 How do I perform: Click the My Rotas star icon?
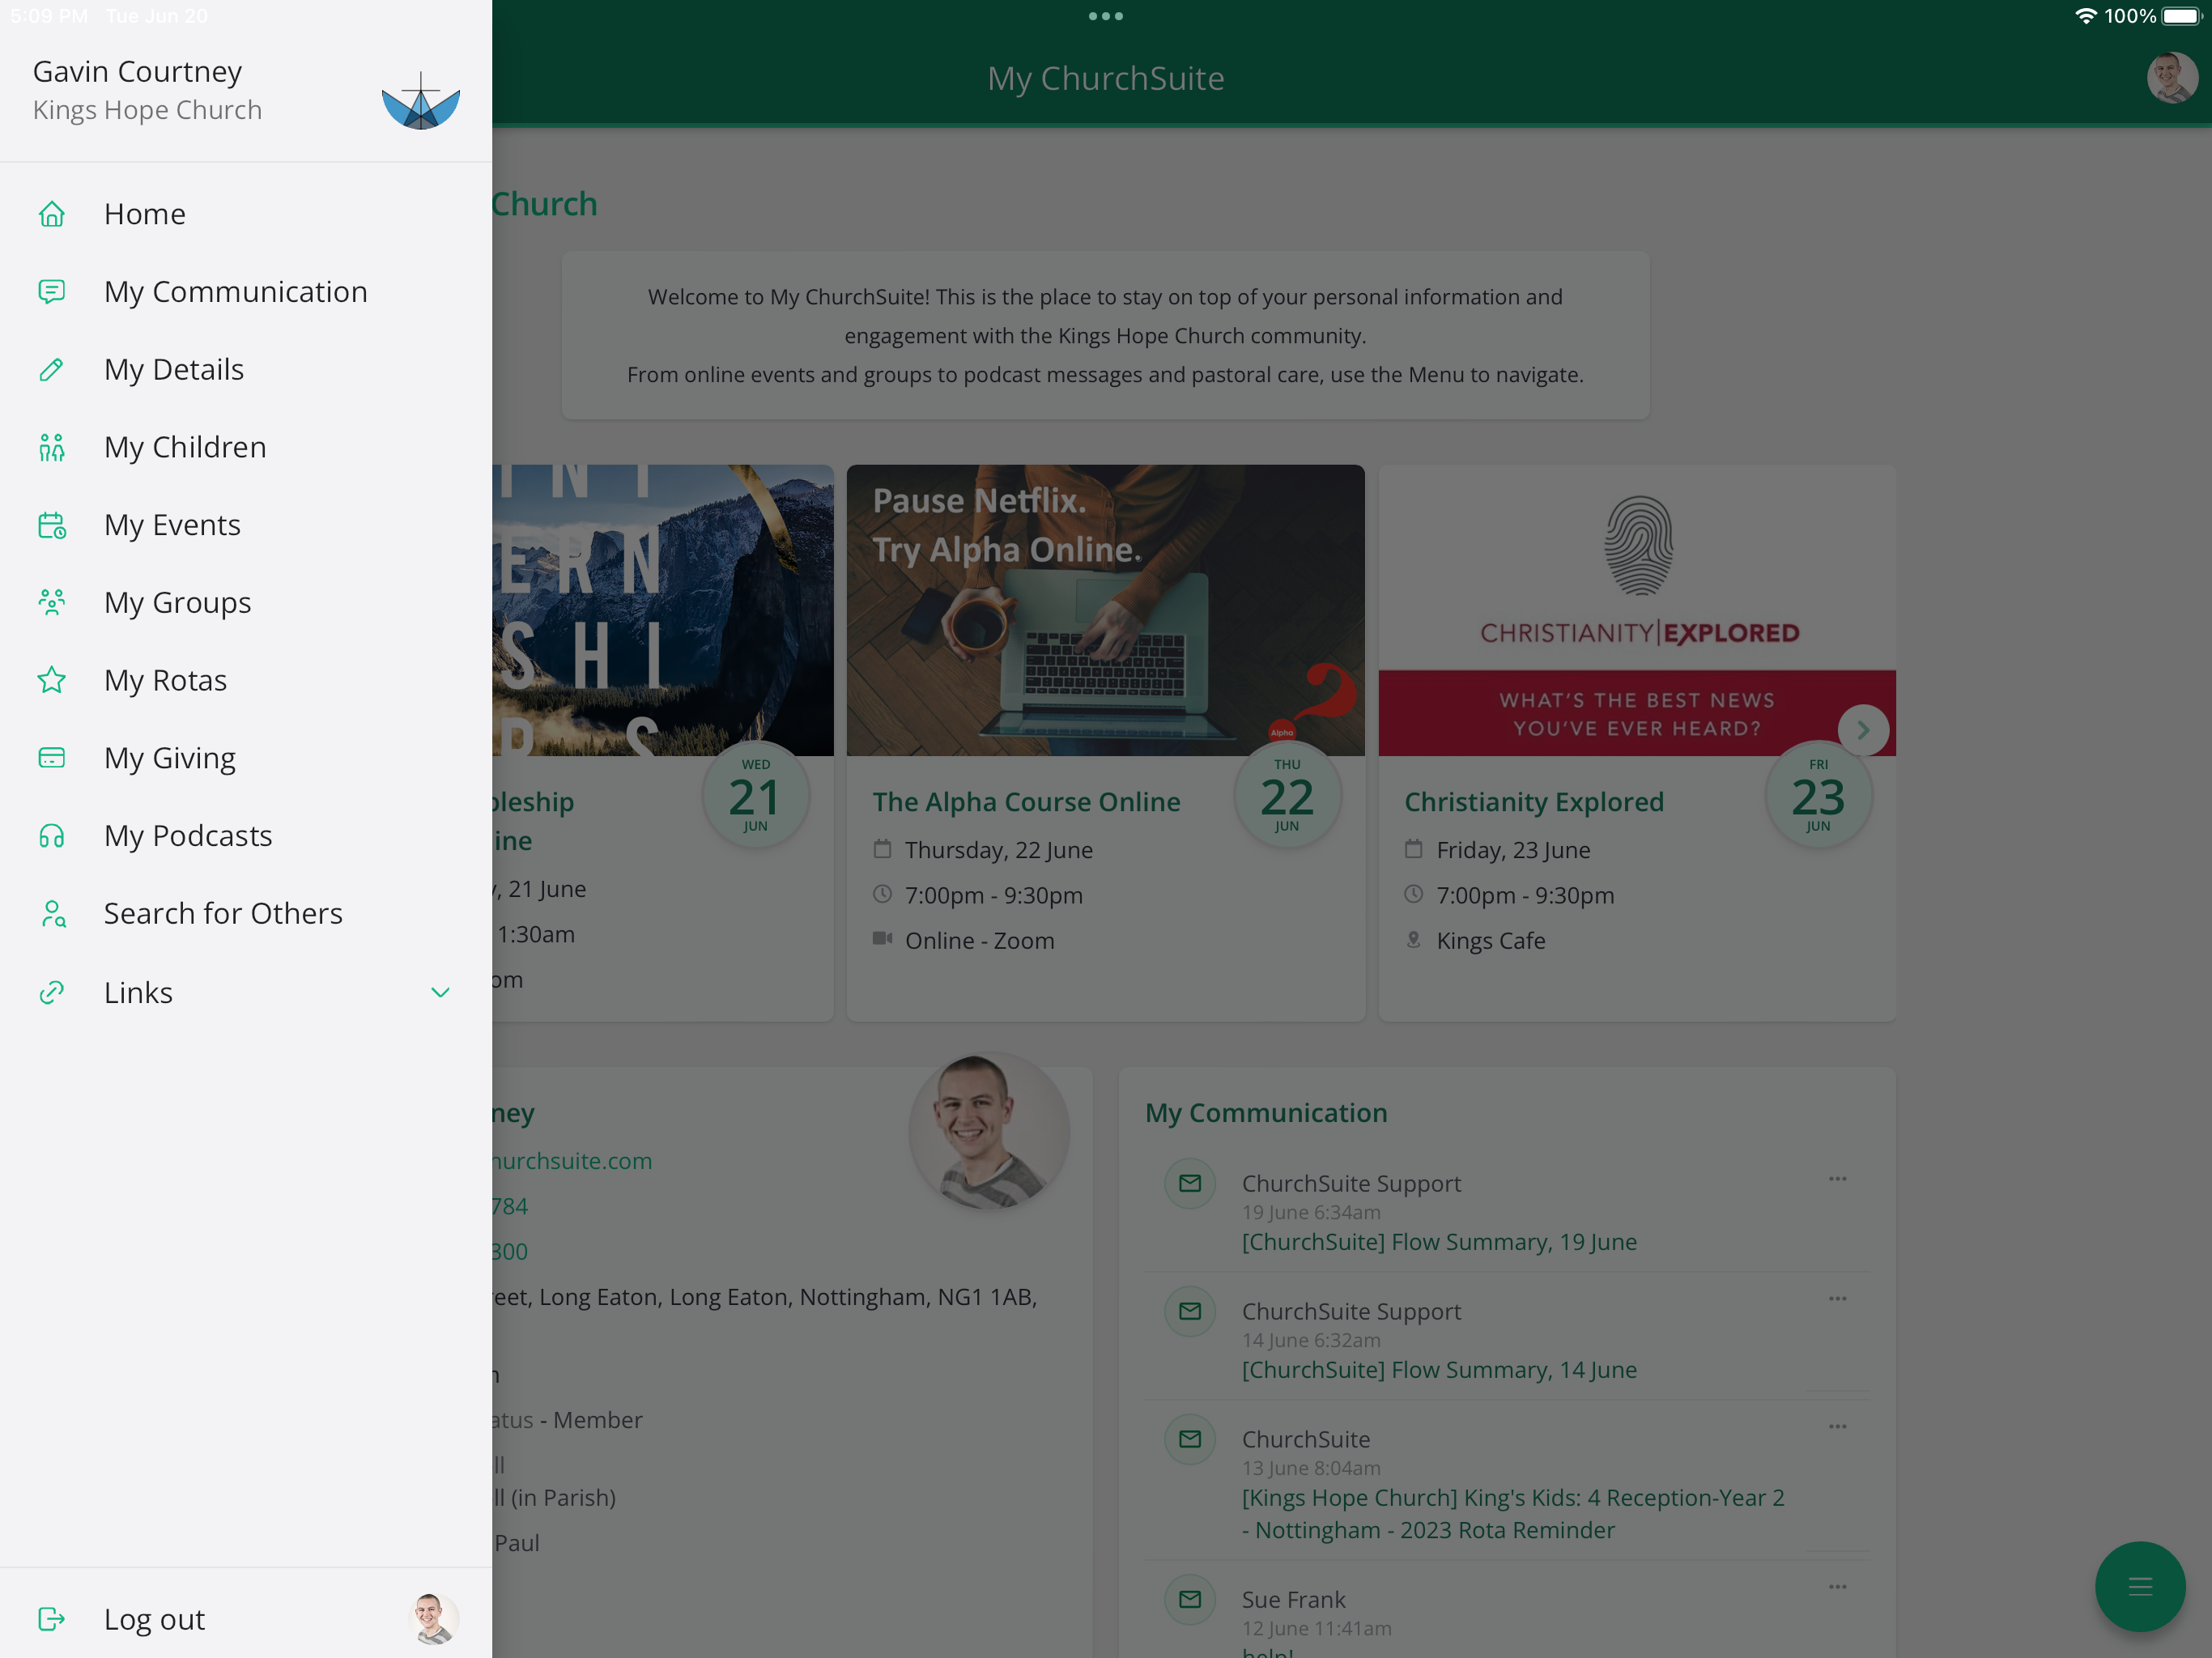(52, 680)
